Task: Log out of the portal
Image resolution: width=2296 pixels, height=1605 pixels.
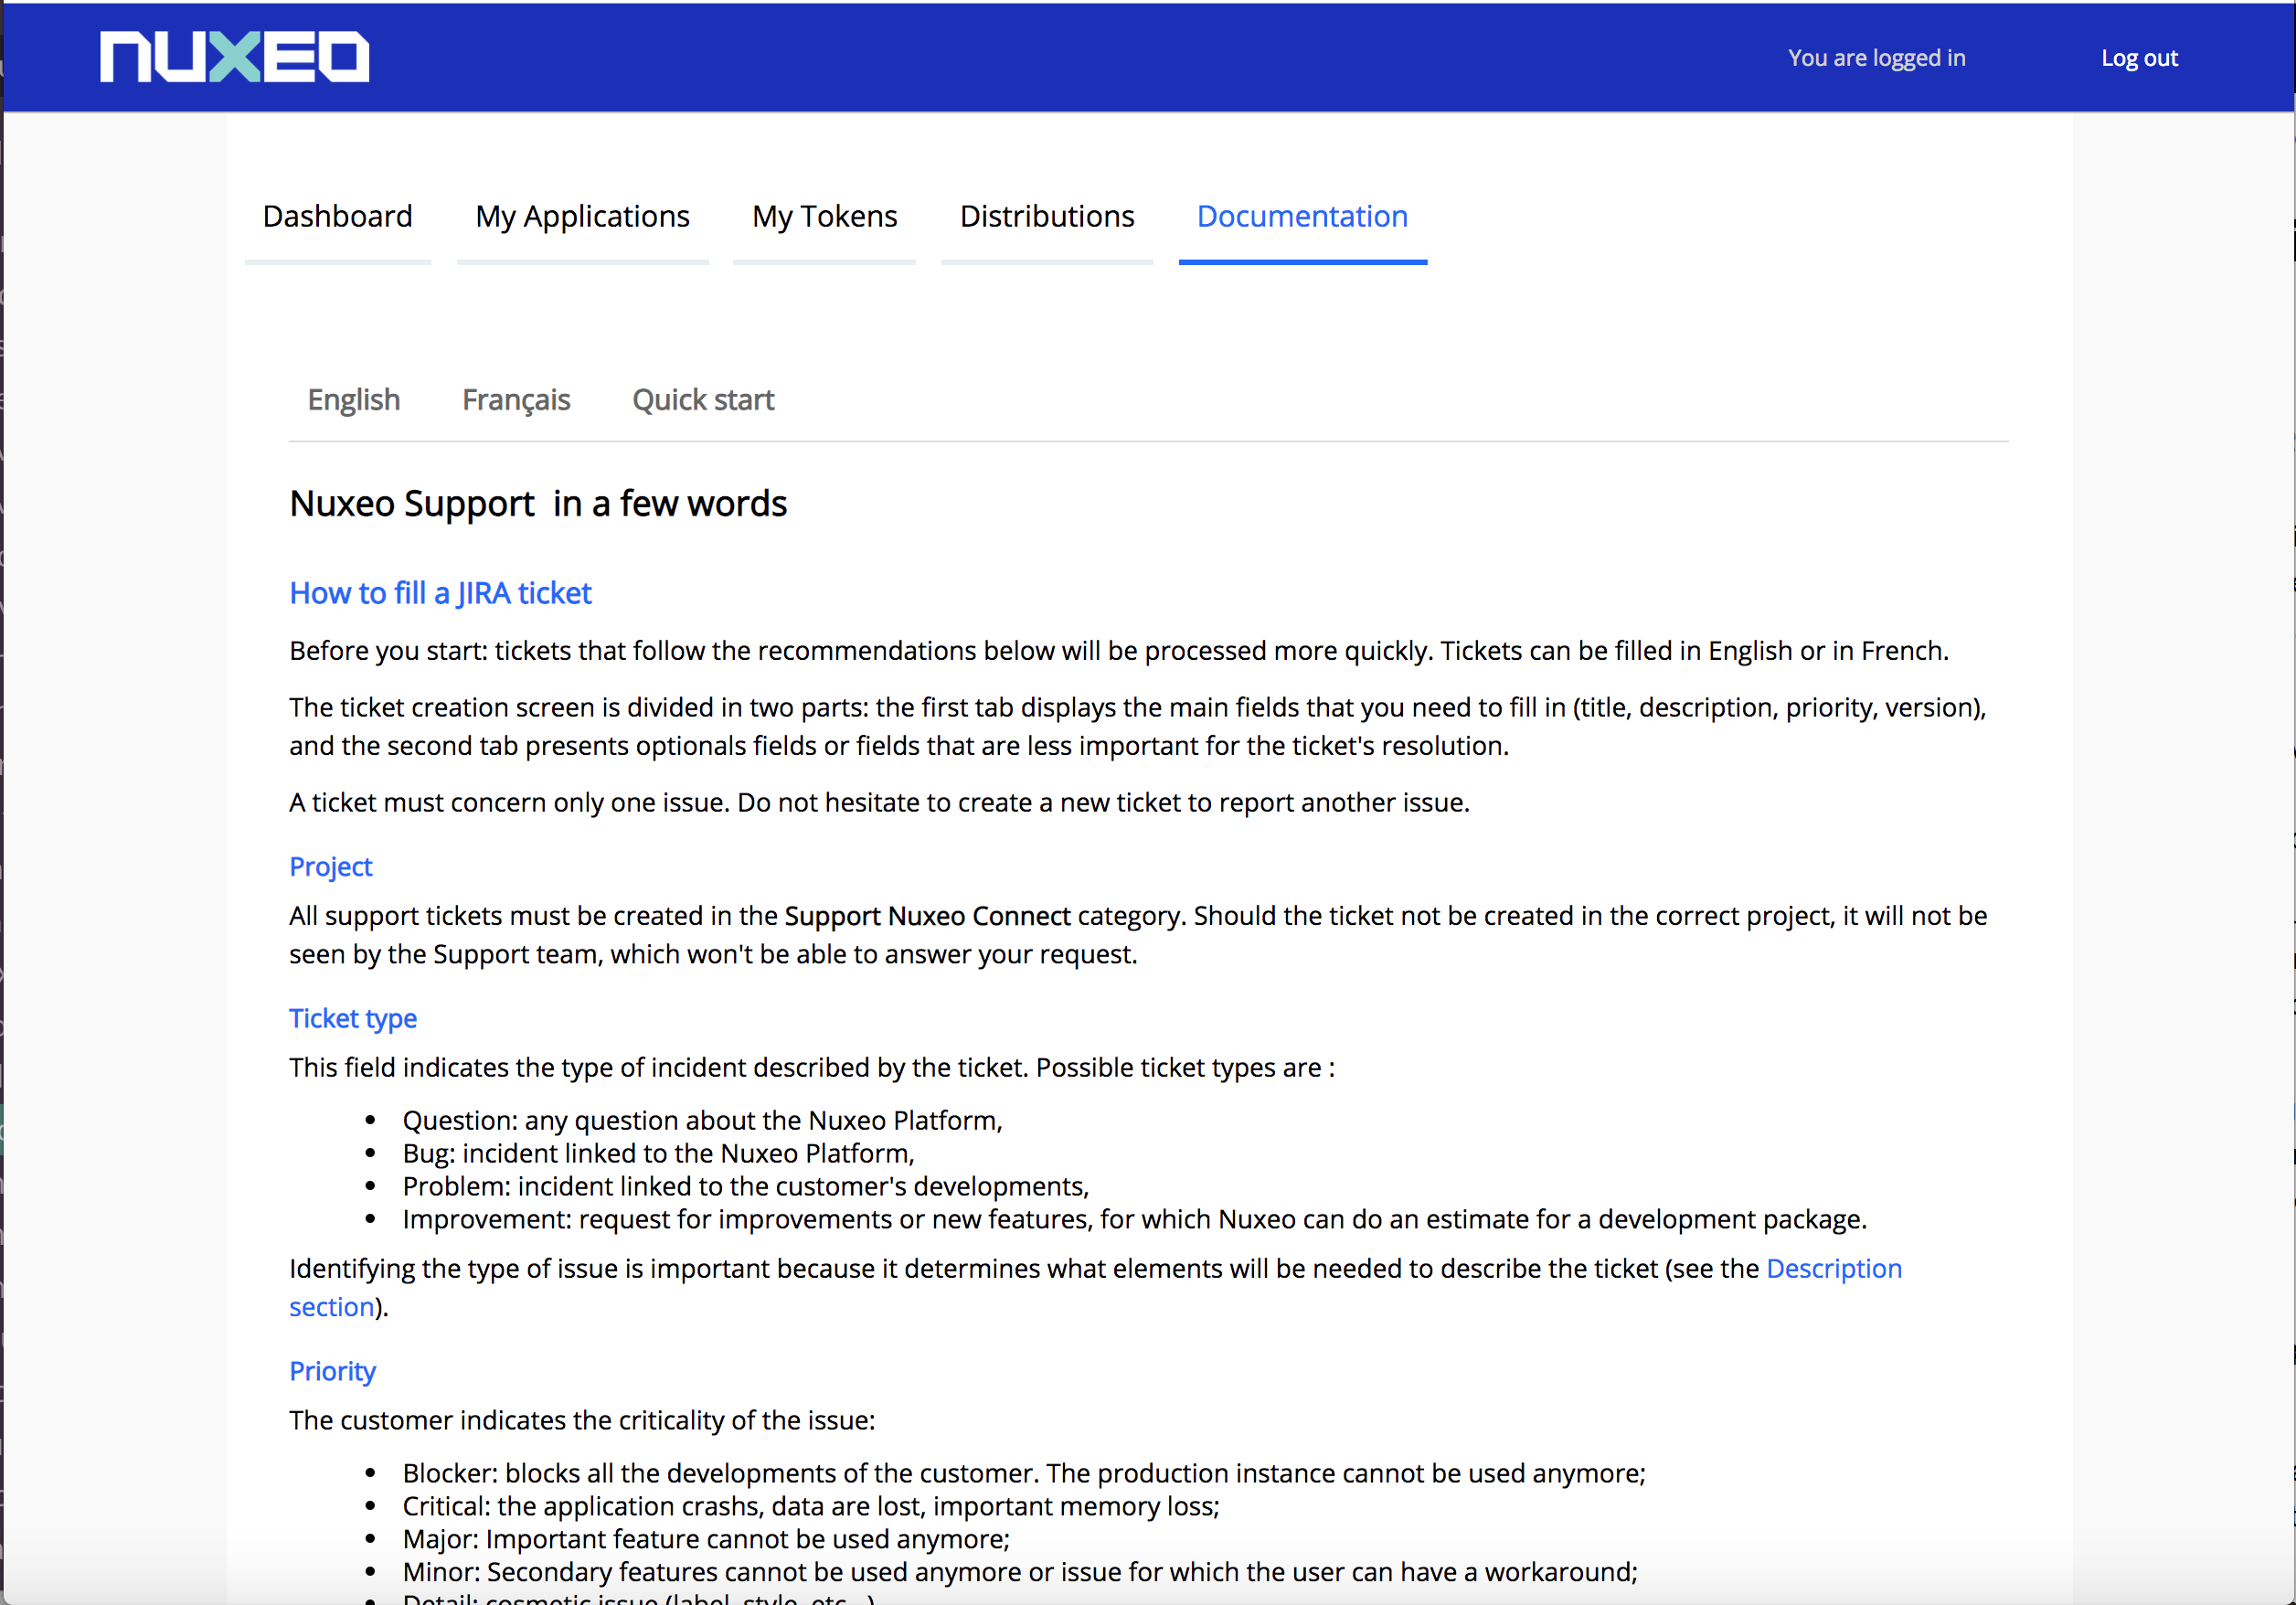Action: pyautogui.click(x=2139, y=58)
